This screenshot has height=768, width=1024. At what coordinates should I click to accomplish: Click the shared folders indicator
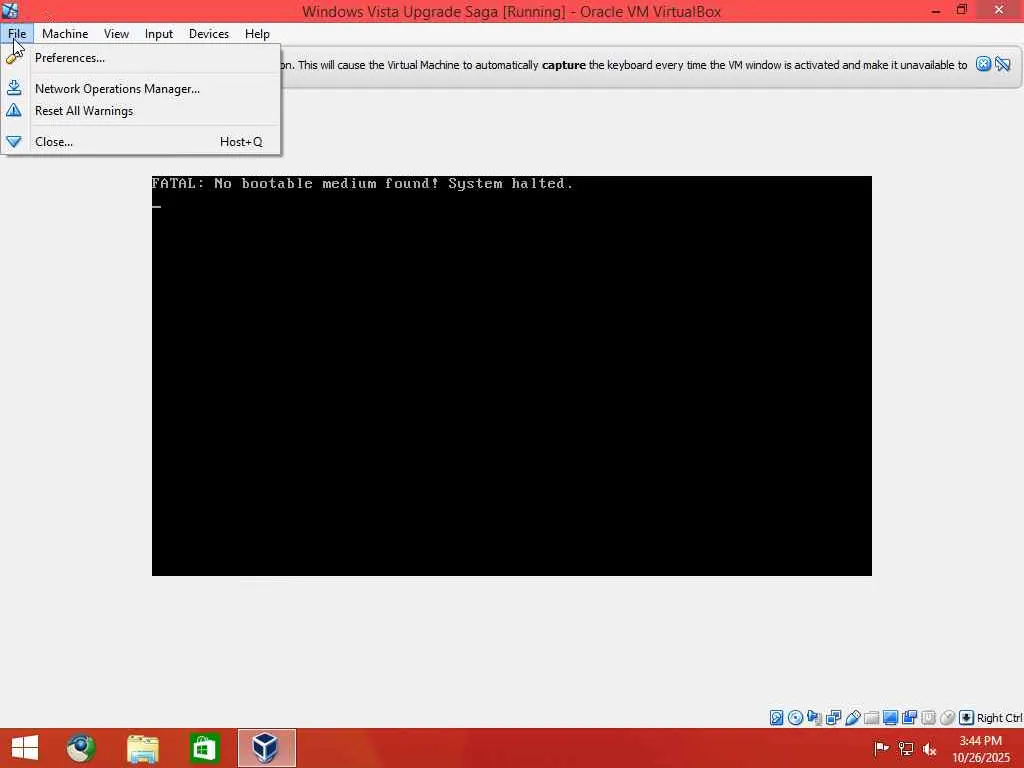pos(871,717)
